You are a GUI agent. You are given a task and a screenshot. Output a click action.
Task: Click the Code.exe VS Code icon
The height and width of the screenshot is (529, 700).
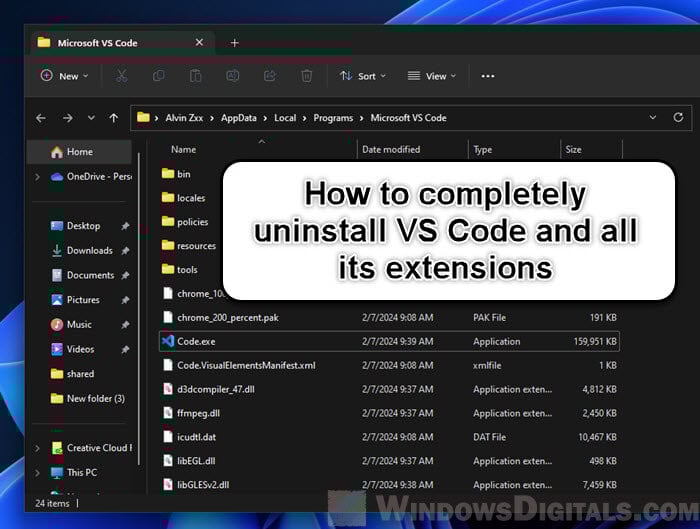point(168,341)
